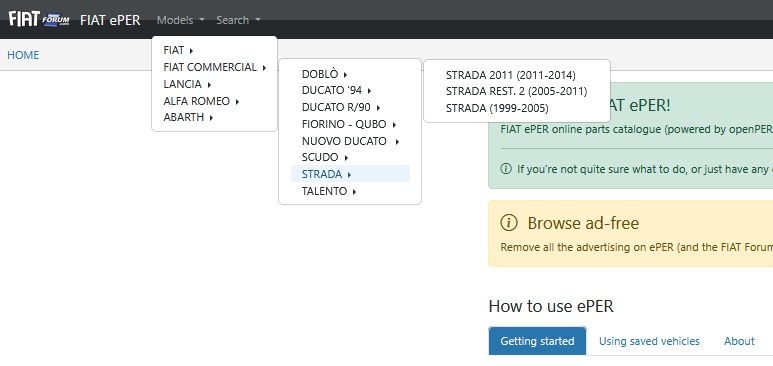
Task: Open the Search dropdown menu
Action: 239,20
